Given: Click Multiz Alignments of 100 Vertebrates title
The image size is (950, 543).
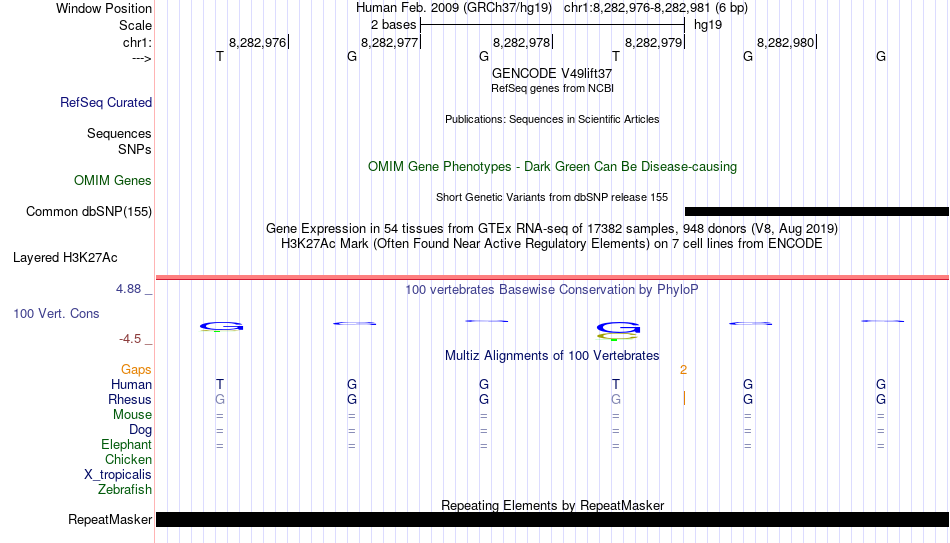Looking at the screenshot, I should click(x=552, y=356).
